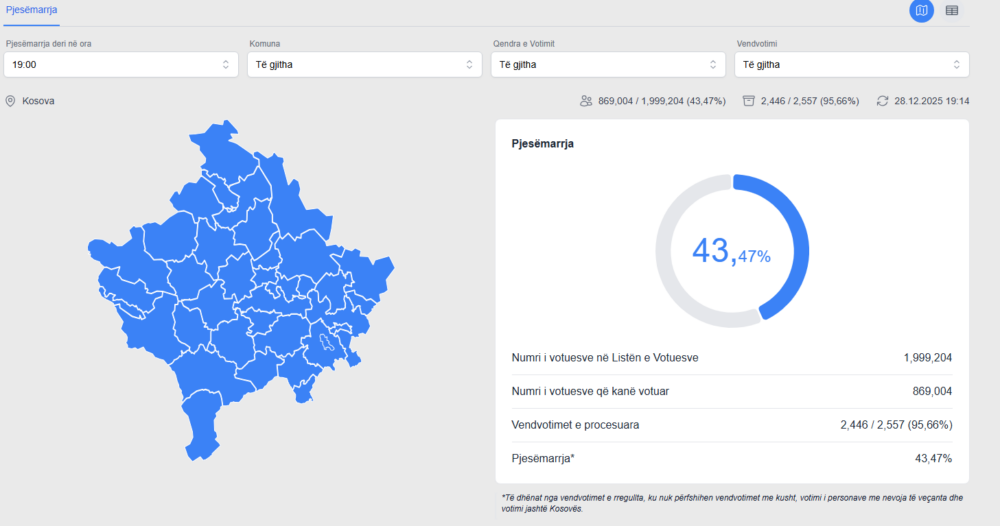Click the ballot box archive icon

tap(749, 101)
